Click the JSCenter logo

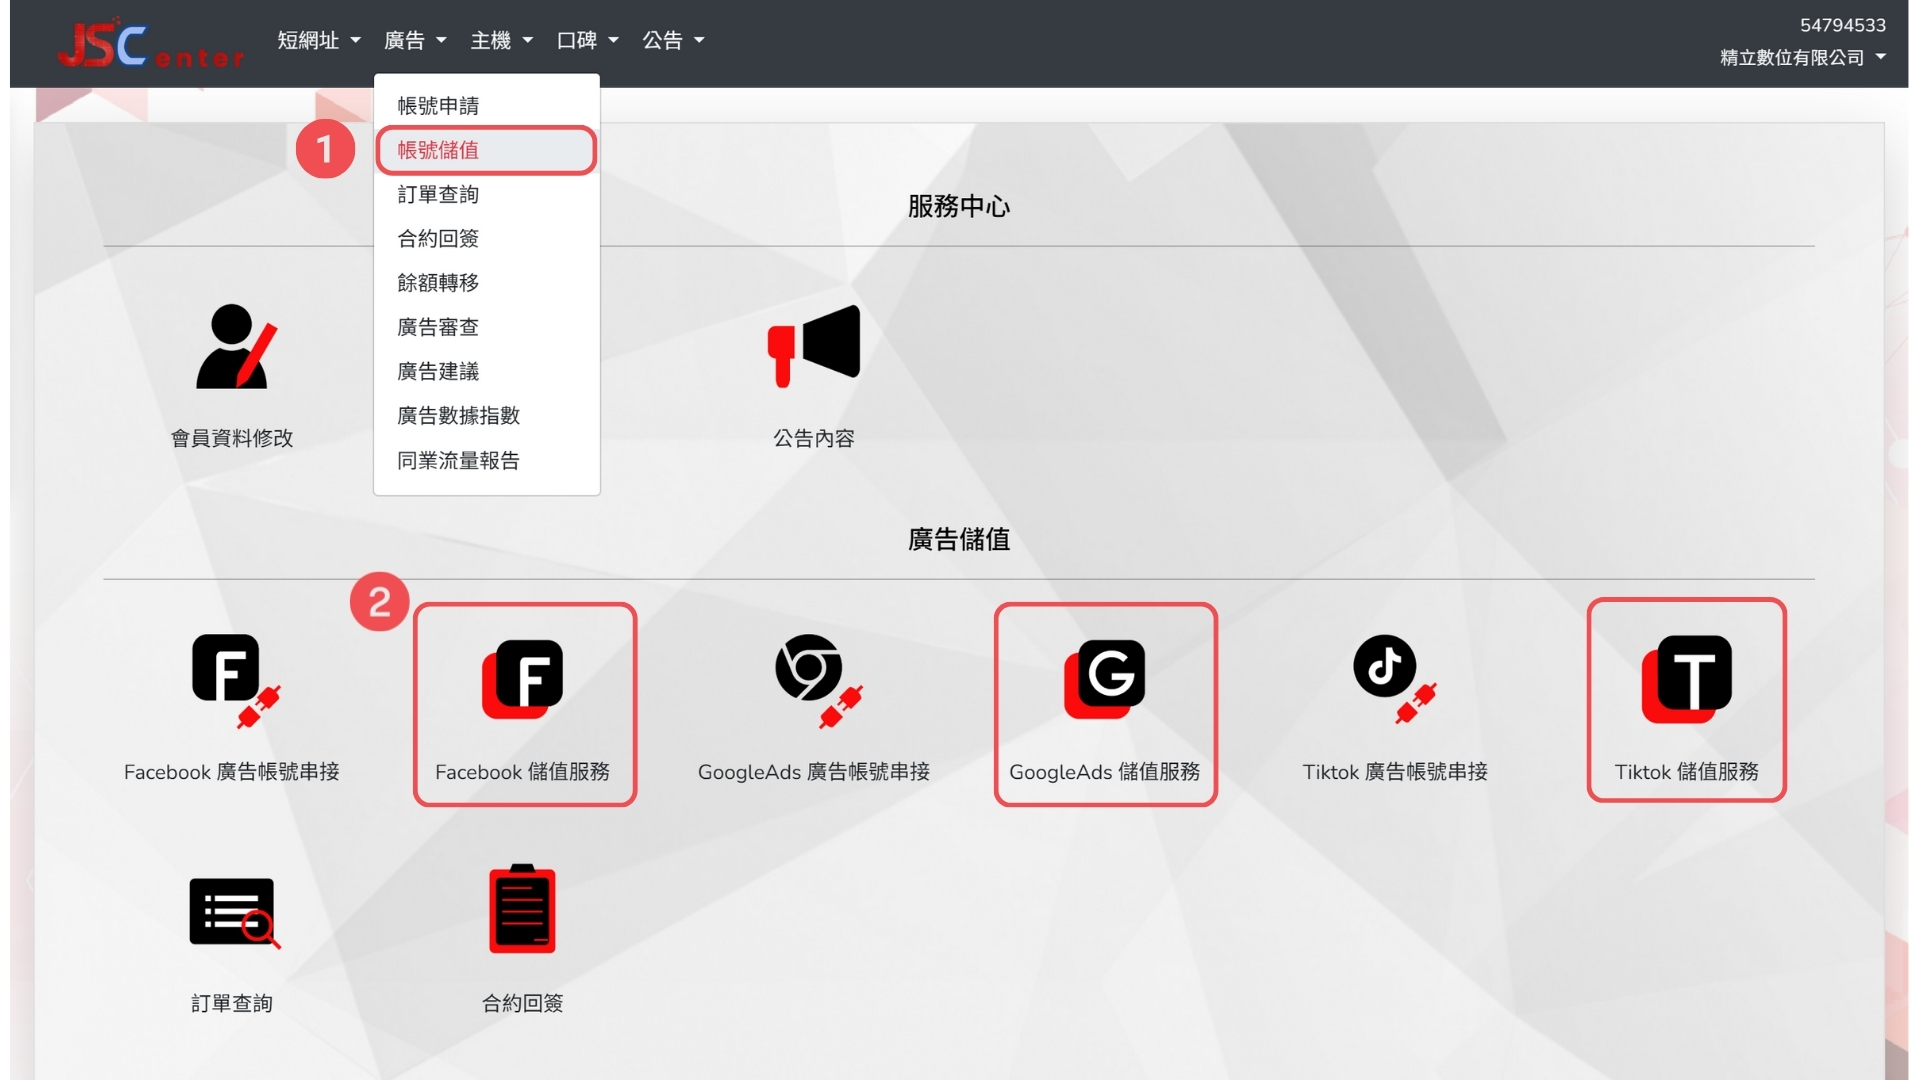click(x=150, y=44)
